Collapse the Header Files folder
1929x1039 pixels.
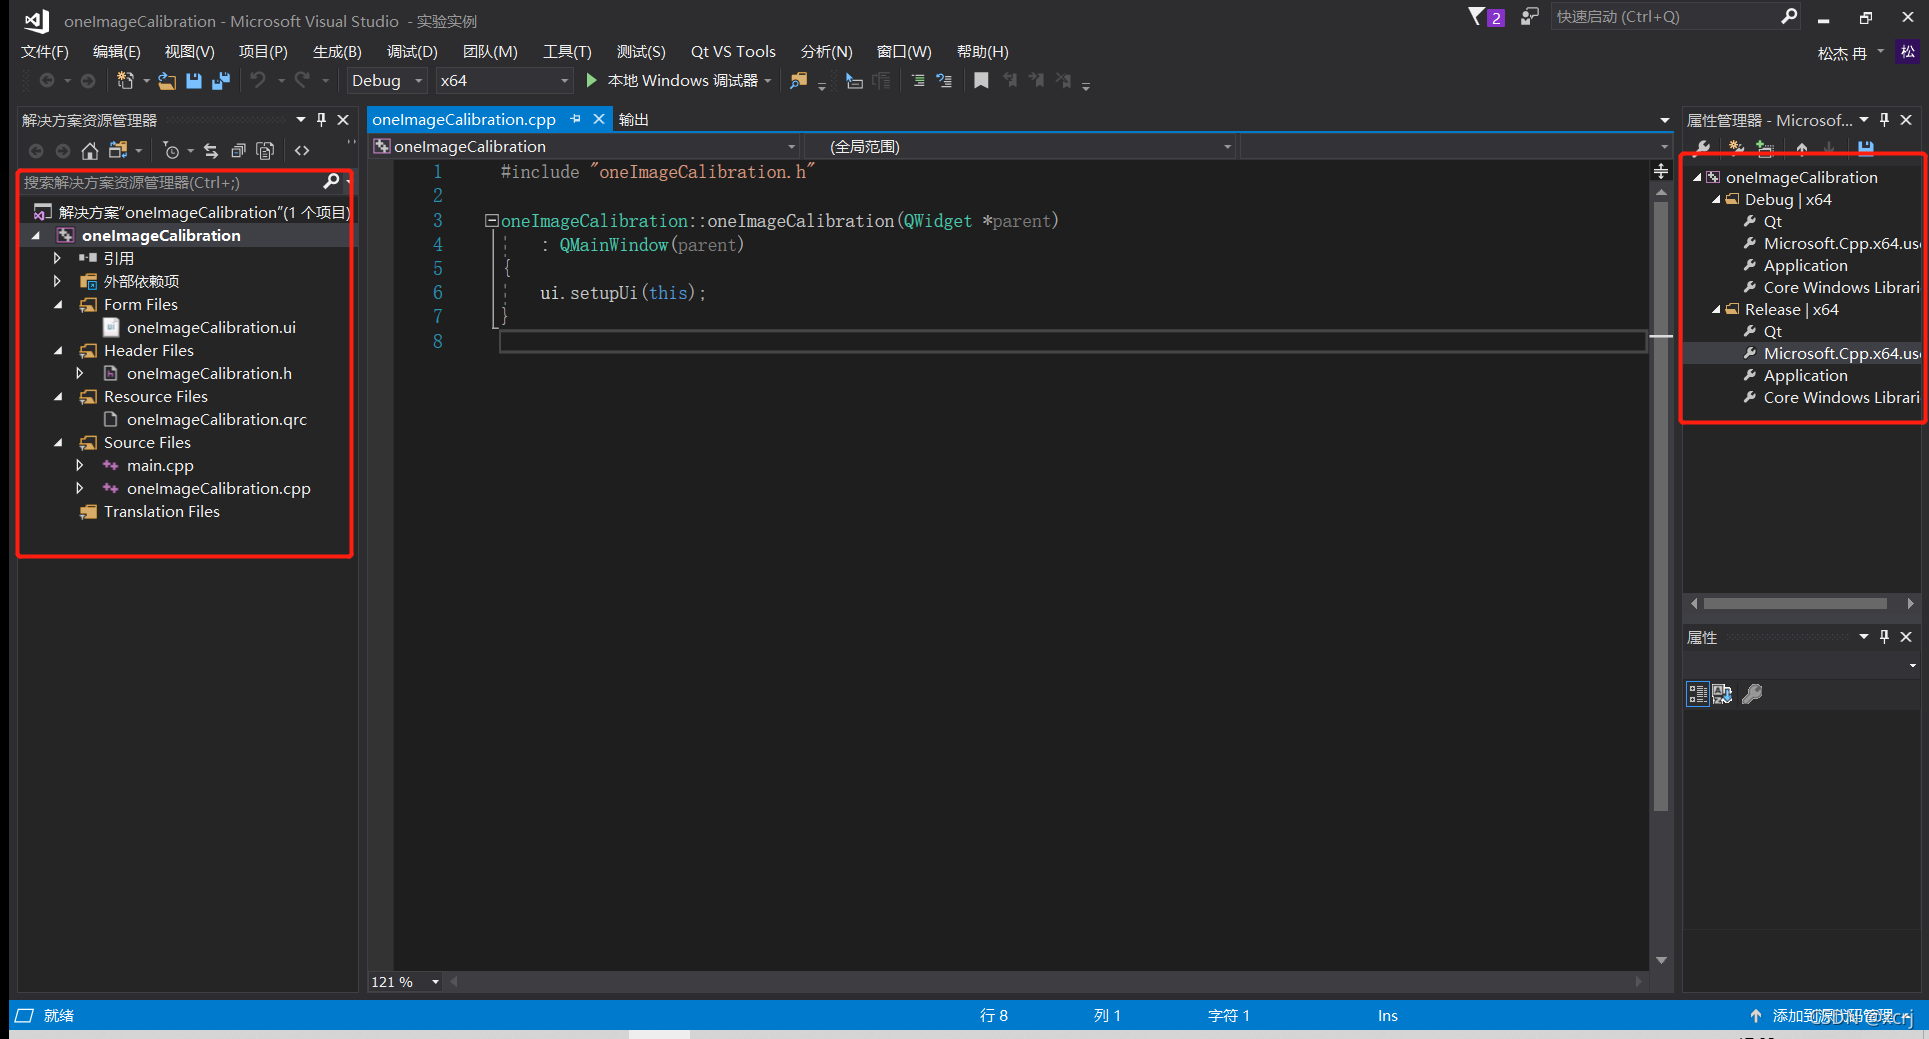(58, 351)
